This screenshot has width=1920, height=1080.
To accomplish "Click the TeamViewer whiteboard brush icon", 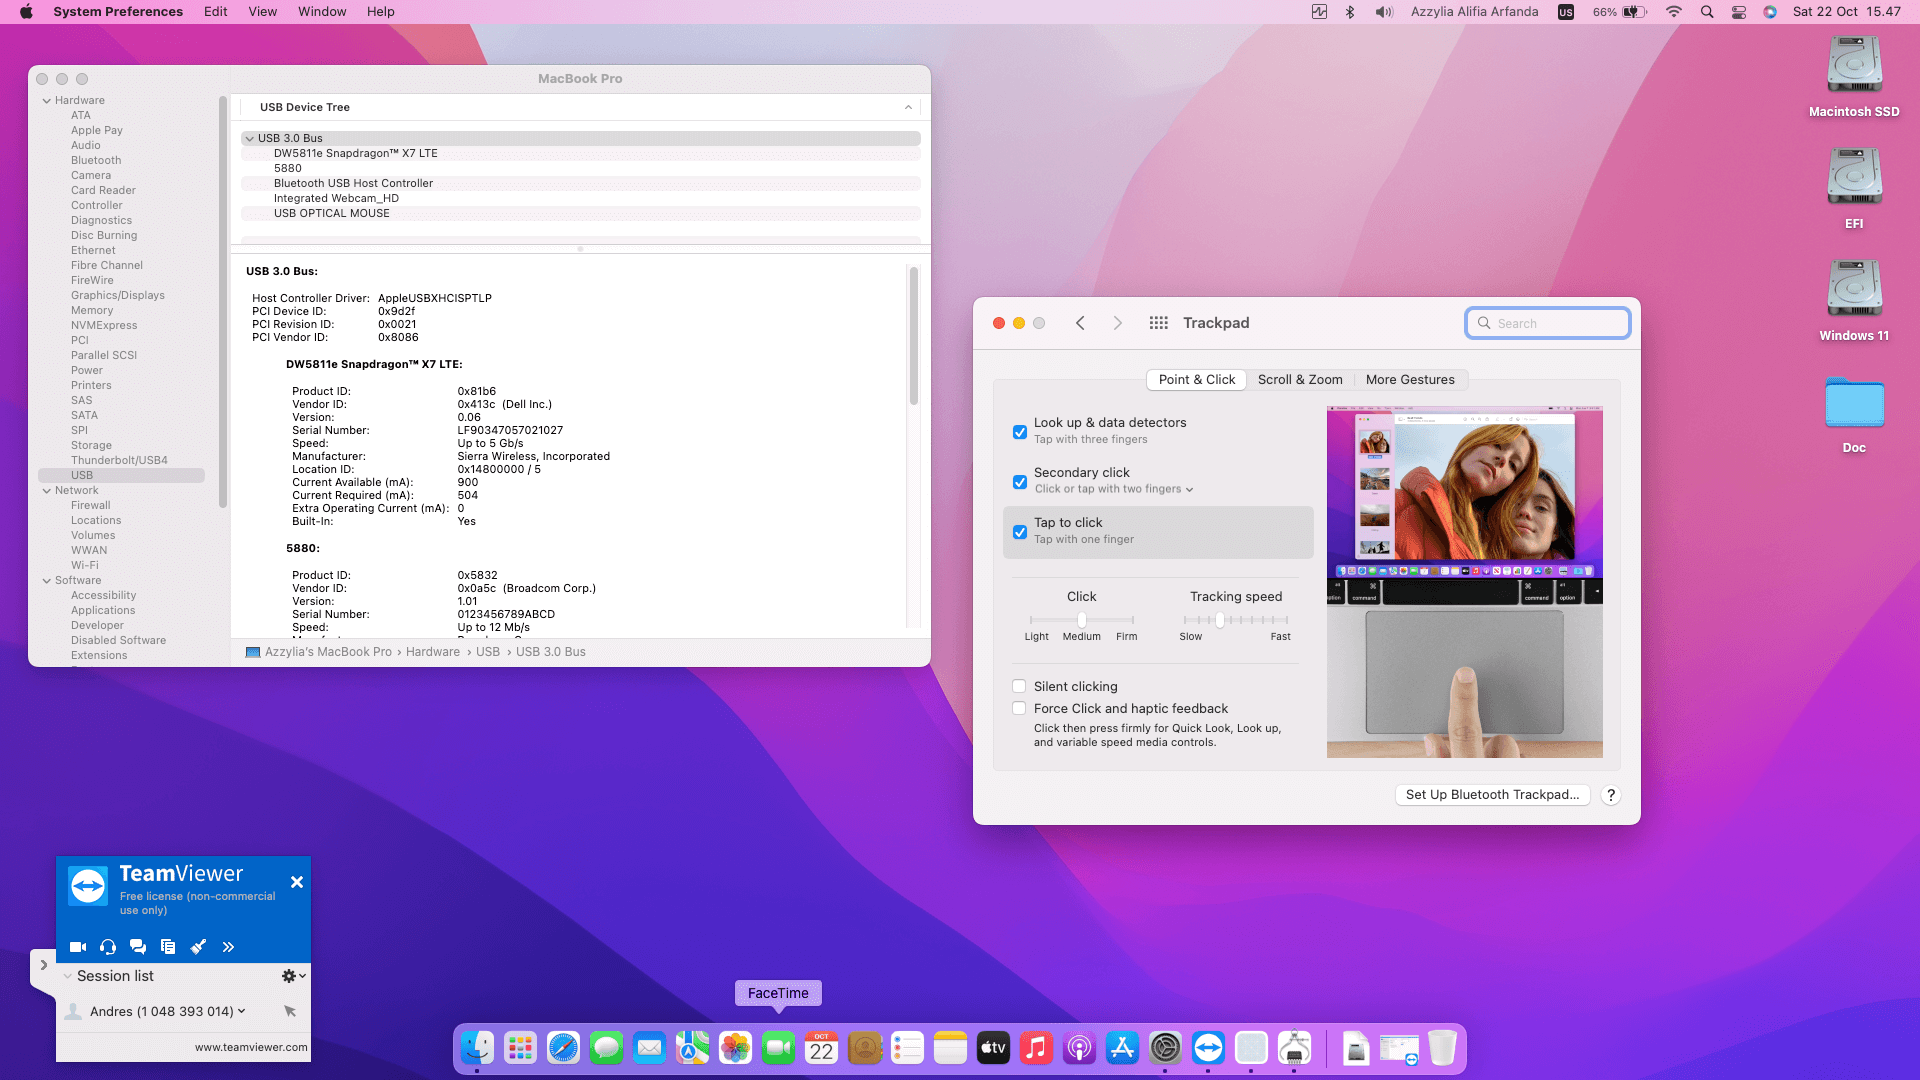I will [198, 947].
